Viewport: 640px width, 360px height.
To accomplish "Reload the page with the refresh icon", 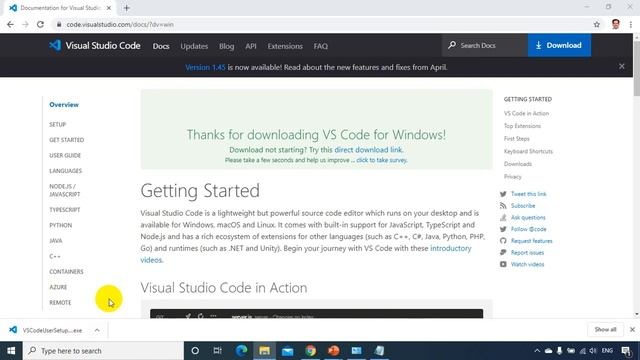I will pos(40,24).
